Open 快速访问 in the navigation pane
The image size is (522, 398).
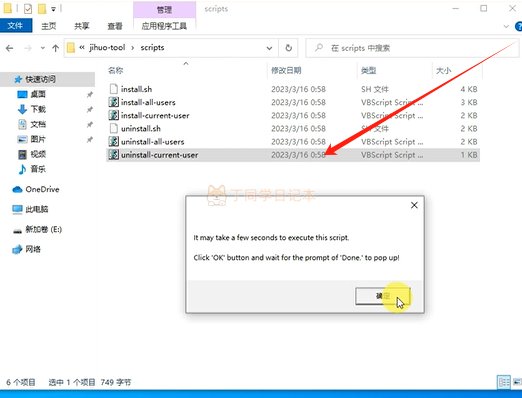tap(40, 79)
